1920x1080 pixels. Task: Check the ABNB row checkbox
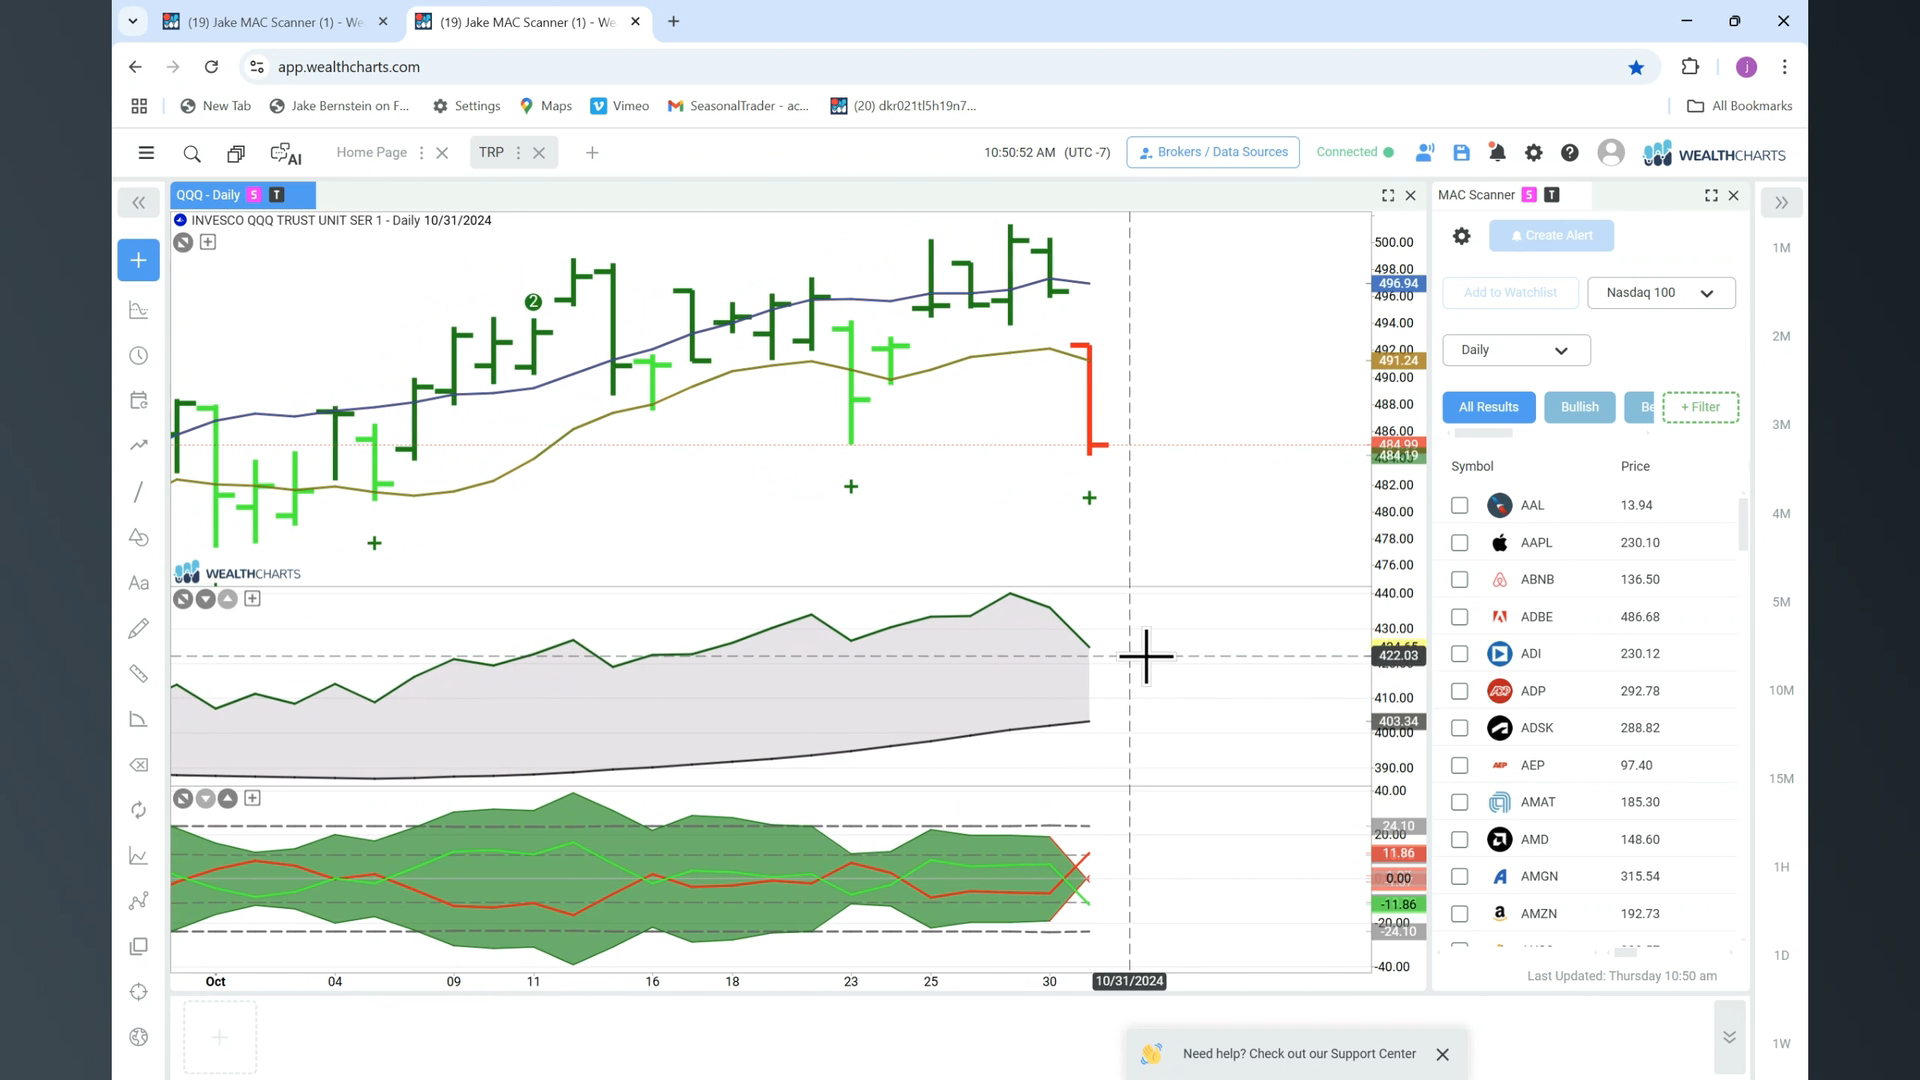(1459, 580)
